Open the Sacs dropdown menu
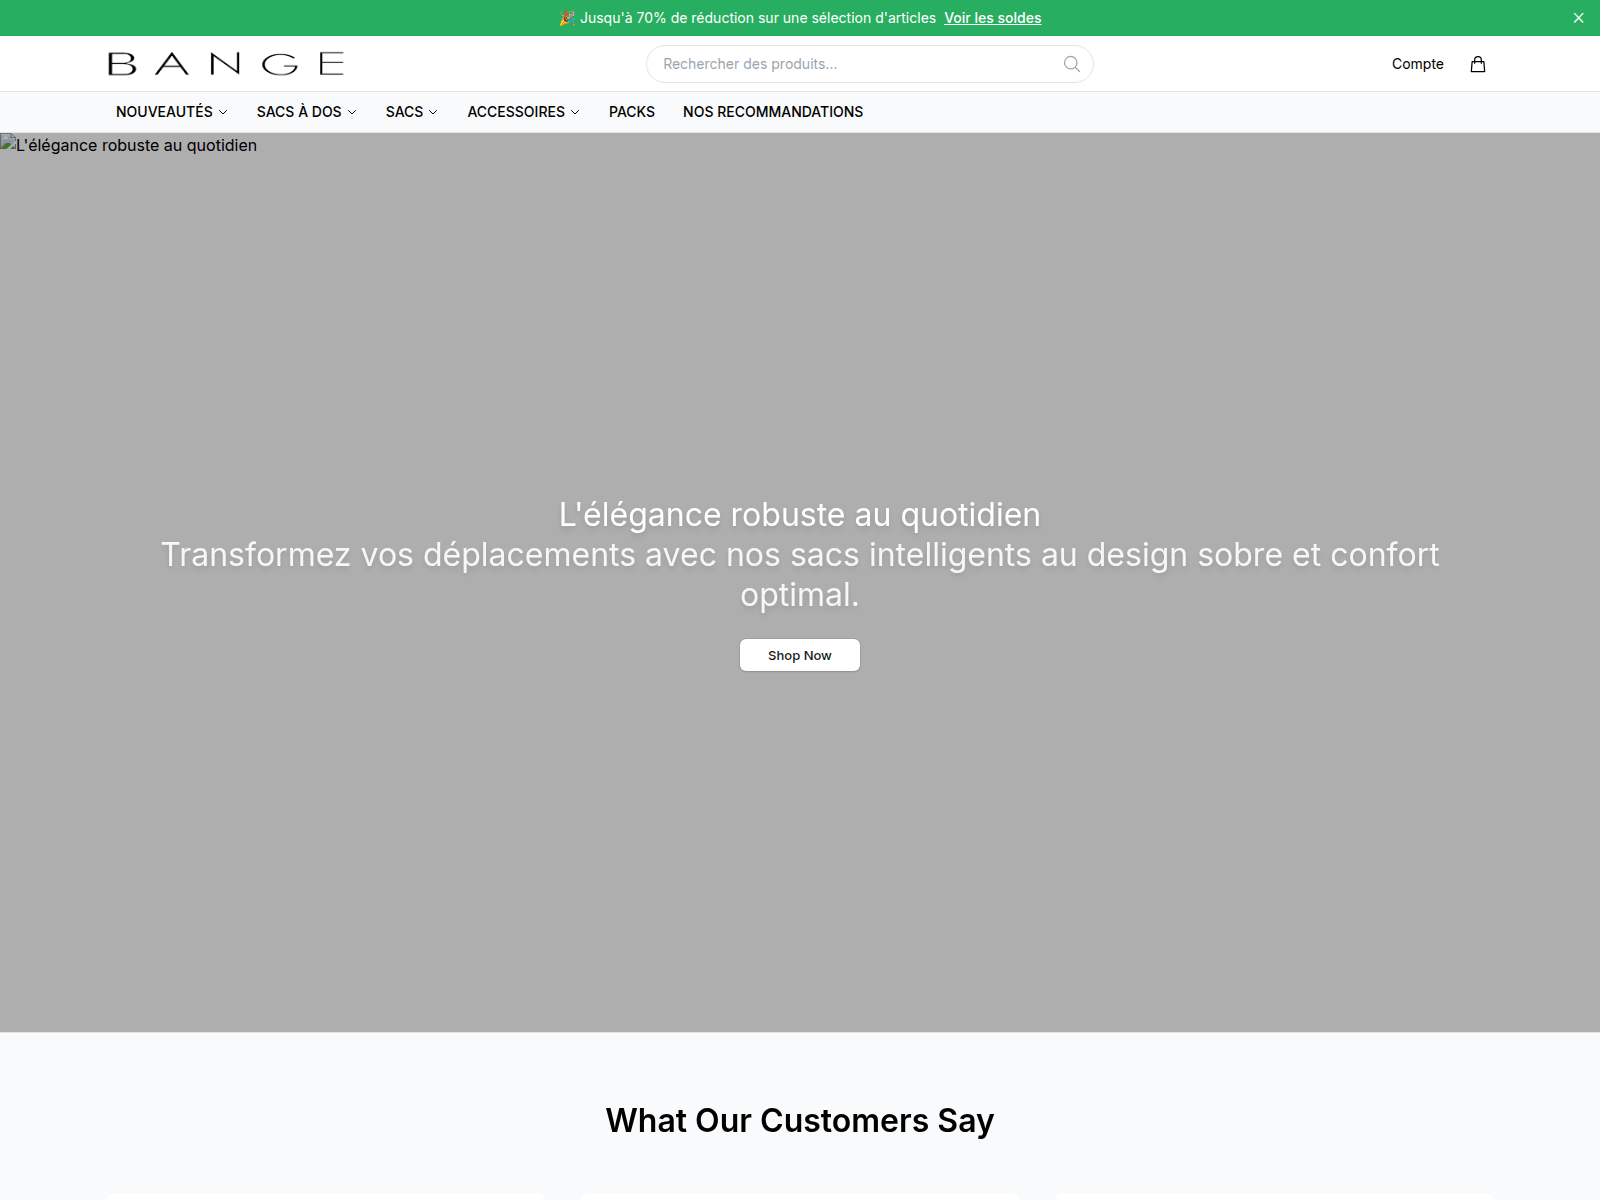Screen dimensions: 1600x1200 [412, 112]
